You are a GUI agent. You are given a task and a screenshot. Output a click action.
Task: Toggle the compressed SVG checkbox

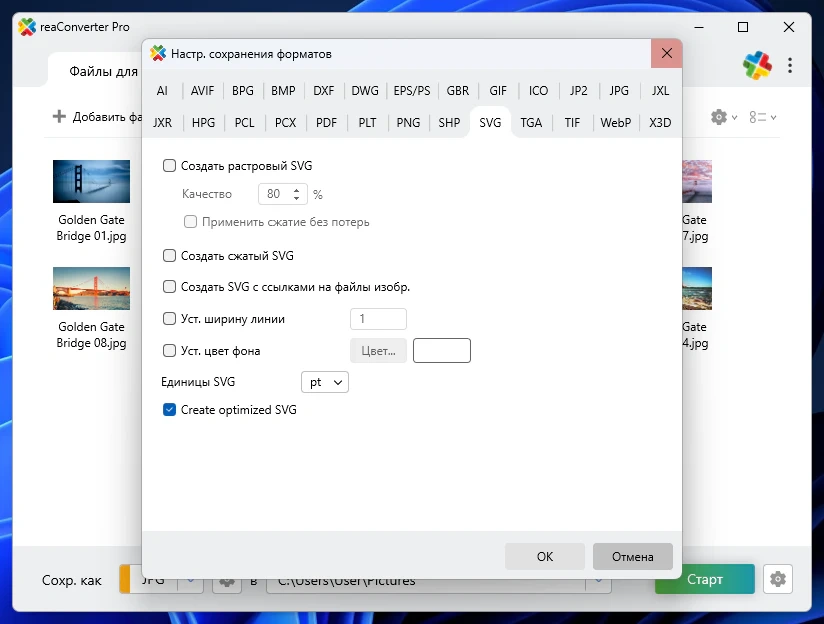point(169,256)
